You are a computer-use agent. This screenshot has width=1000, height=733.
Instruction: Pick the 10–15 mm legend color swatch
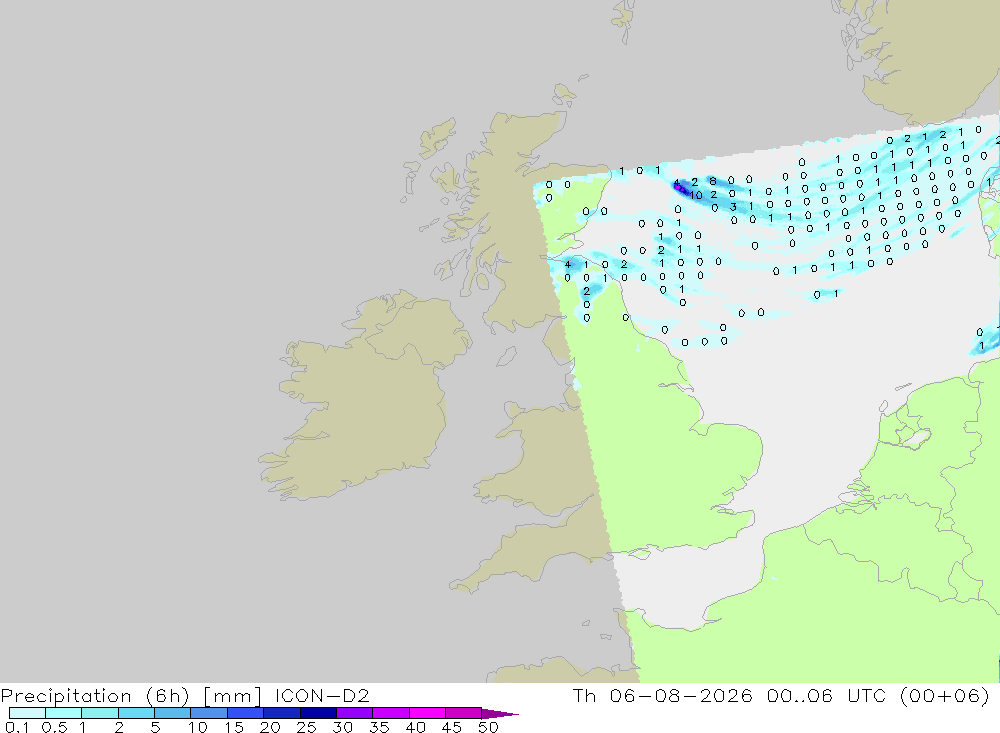(209, 713)
